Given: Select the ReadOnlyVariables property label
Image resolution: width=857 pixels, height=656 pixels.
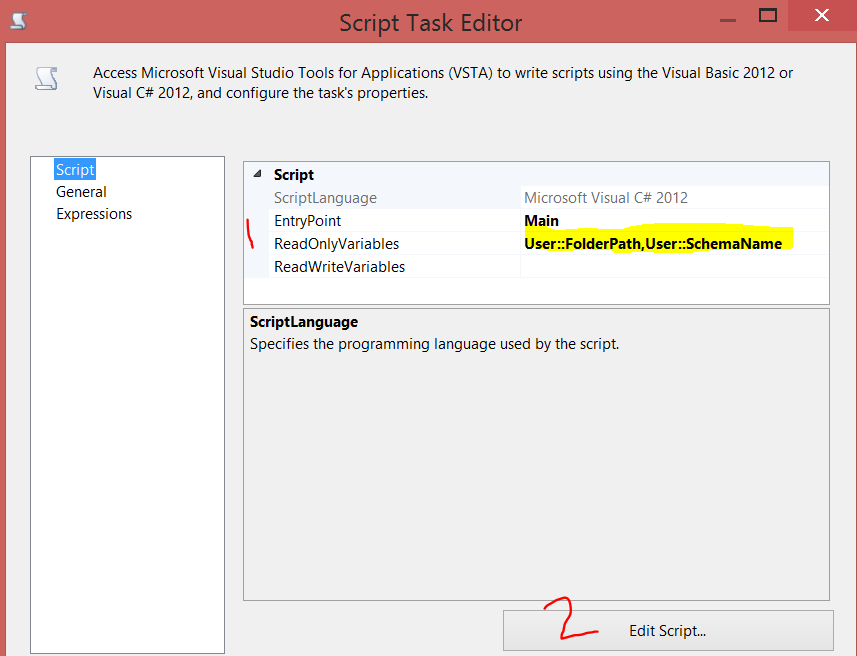Looking at the screenshot, I should click(338, 243).
